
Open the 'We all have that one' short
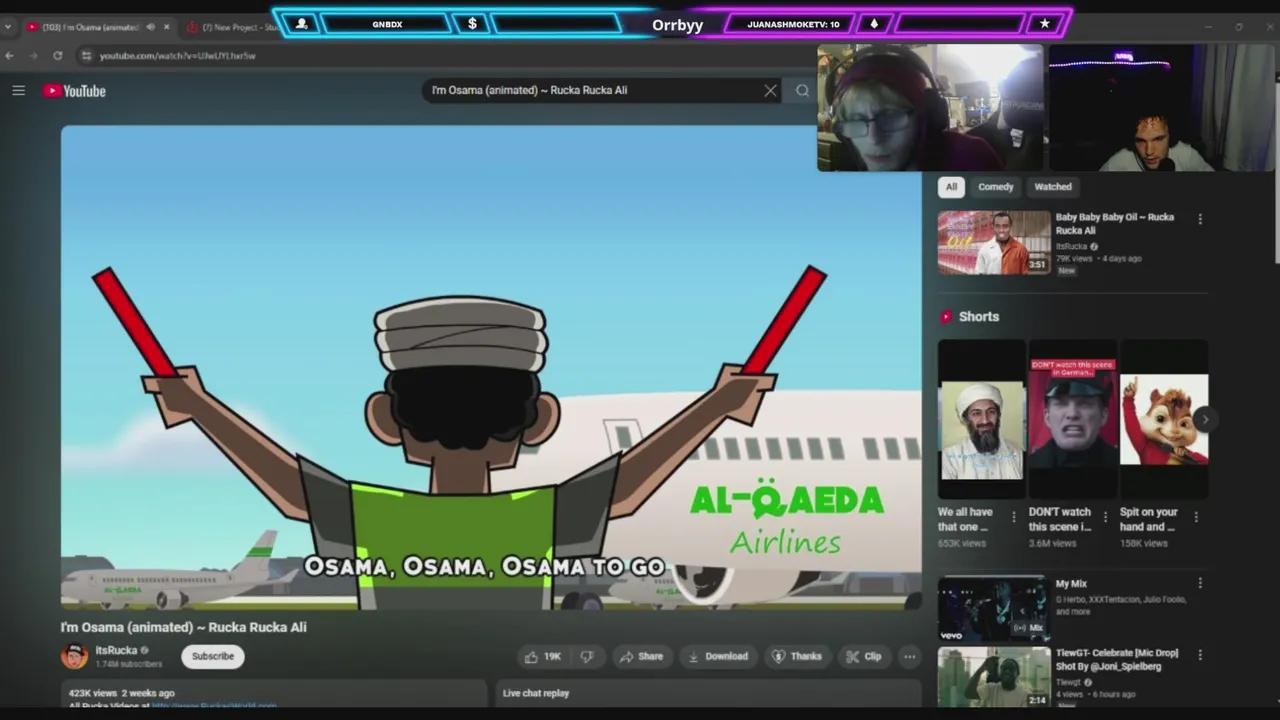982,420
